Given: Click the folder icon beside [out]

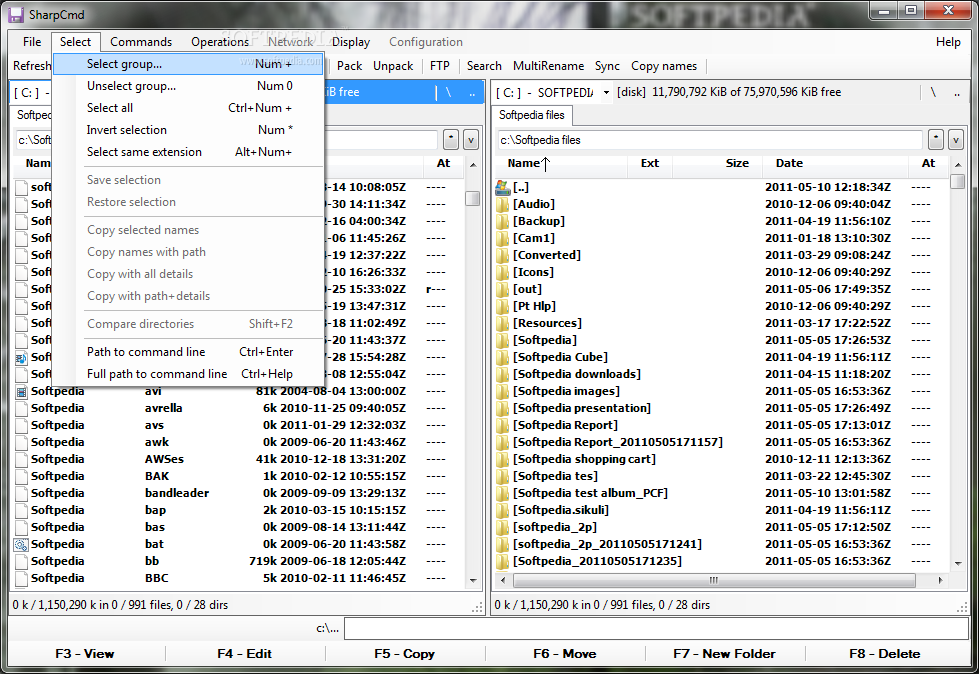Looking at the screenshot, I should [x=503, y=289].
